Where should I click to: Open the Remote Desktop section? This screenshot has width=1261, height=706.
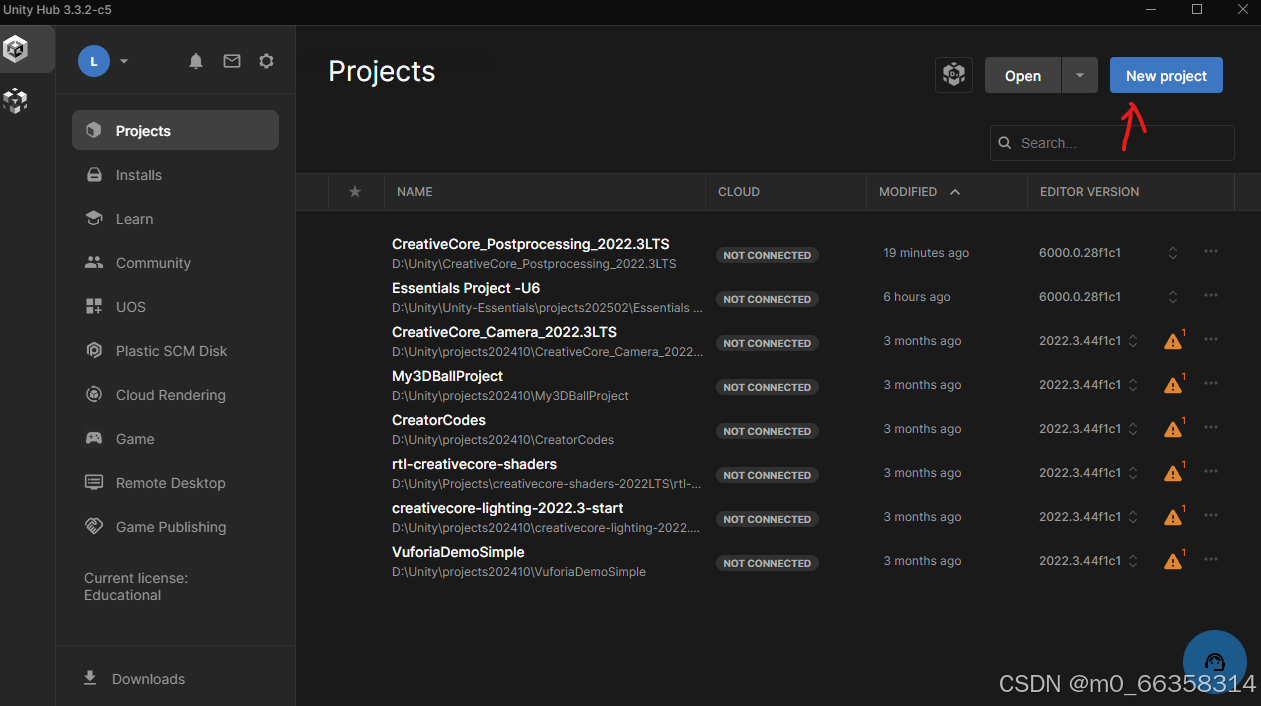[175, 483]
